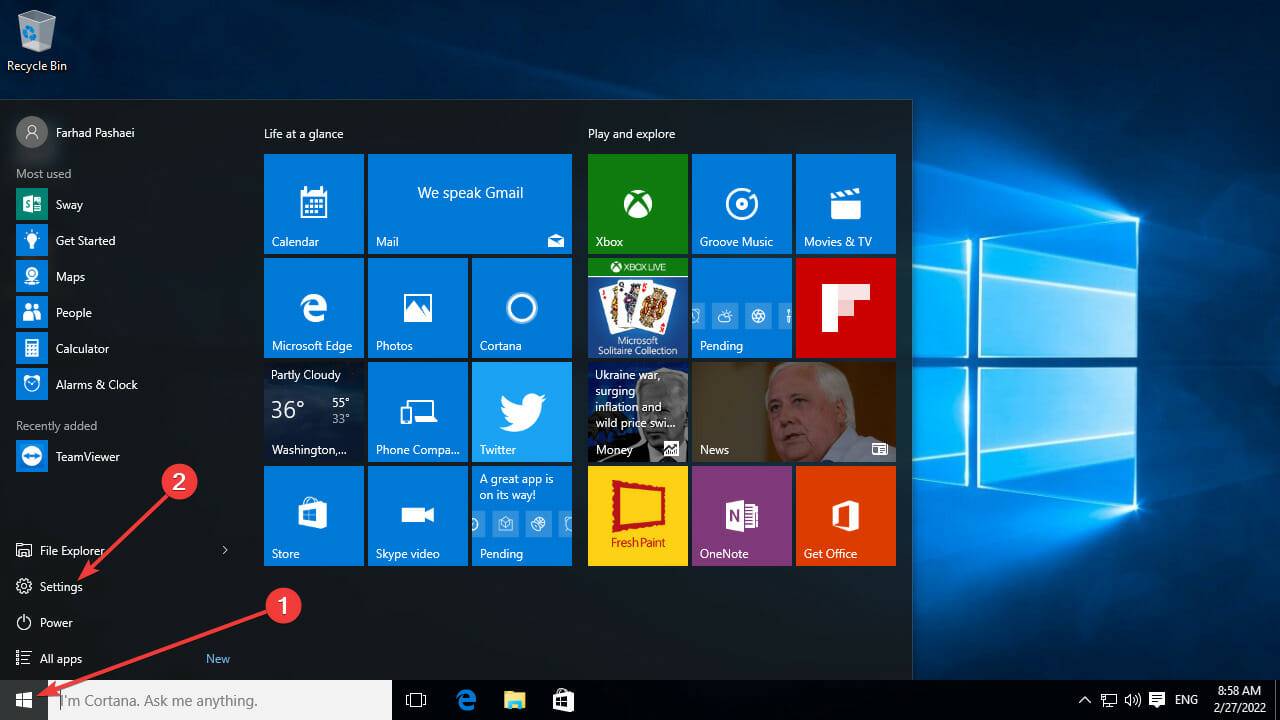Screen dimensions: 1280x720
Task: Launch Maps from the sidebar
Action: (x=72, y=276)
